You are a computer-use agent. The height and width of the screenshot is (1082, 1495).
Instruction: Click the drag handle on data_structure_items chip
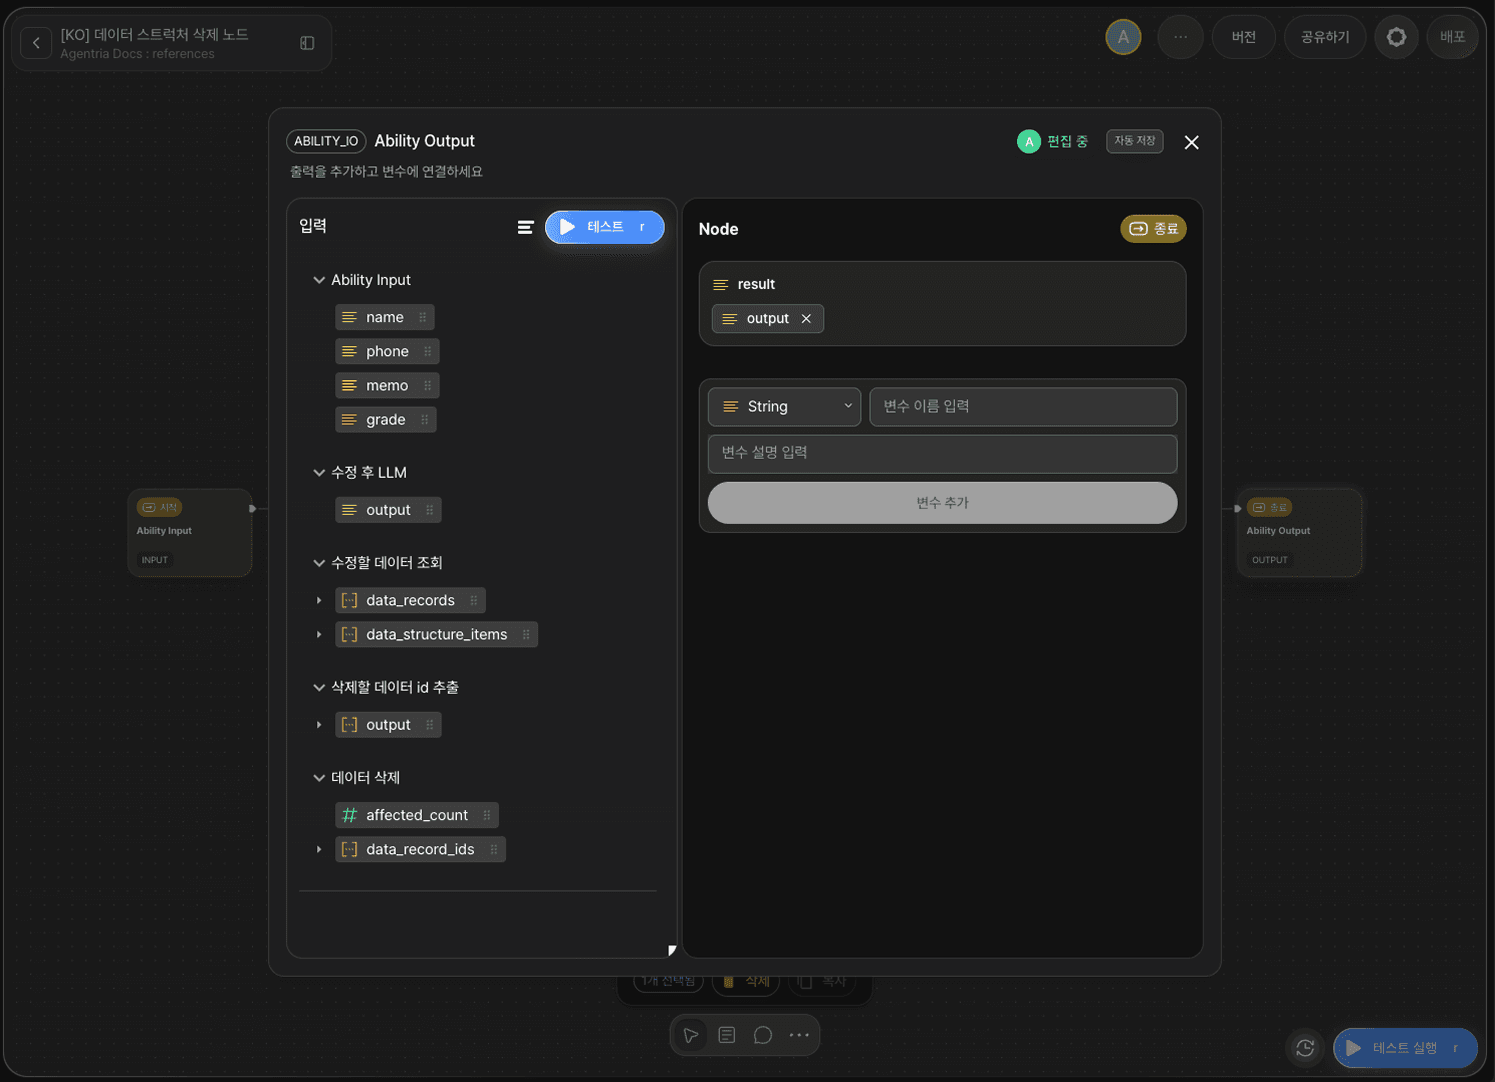[x=526, y=634]
